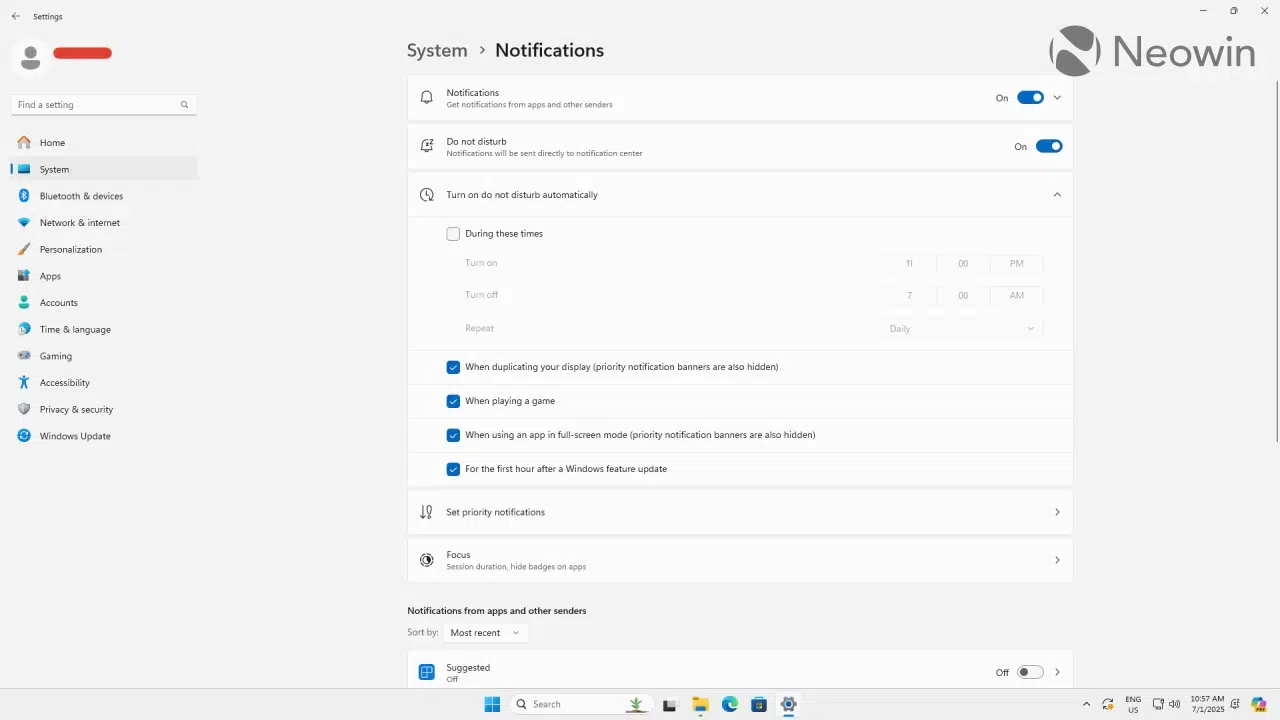Uncheck When playing a game
Screen dimensions: 1280x720
pos(453,401)
